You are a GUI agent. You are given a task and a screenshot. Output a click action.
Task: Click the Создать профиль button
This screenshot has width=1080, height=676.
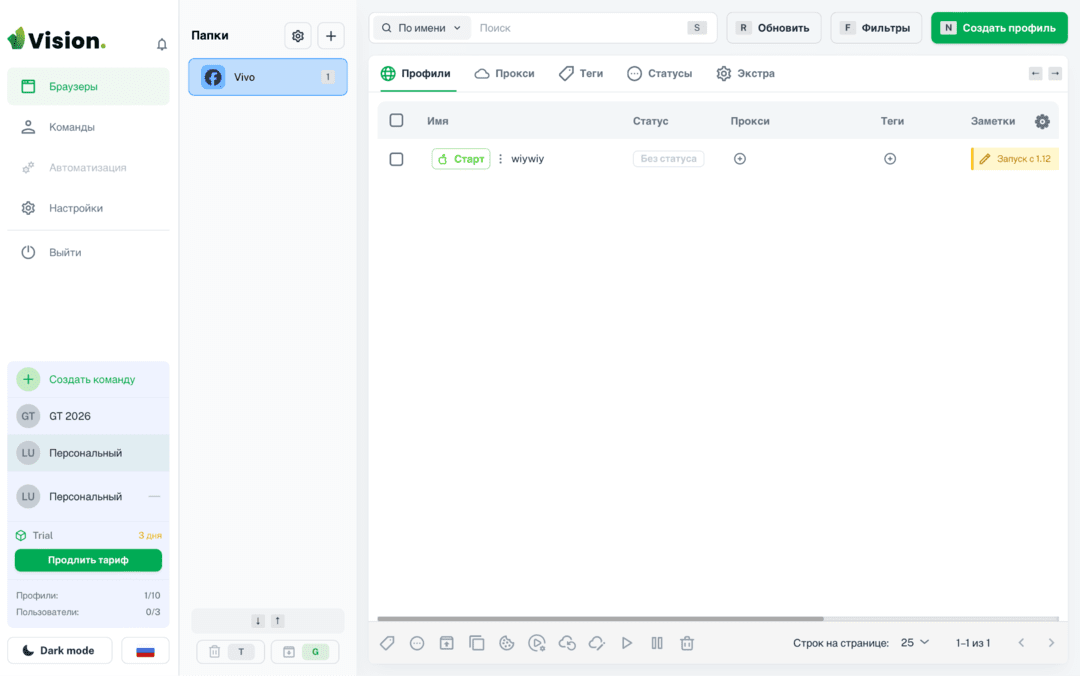[999, 28]
